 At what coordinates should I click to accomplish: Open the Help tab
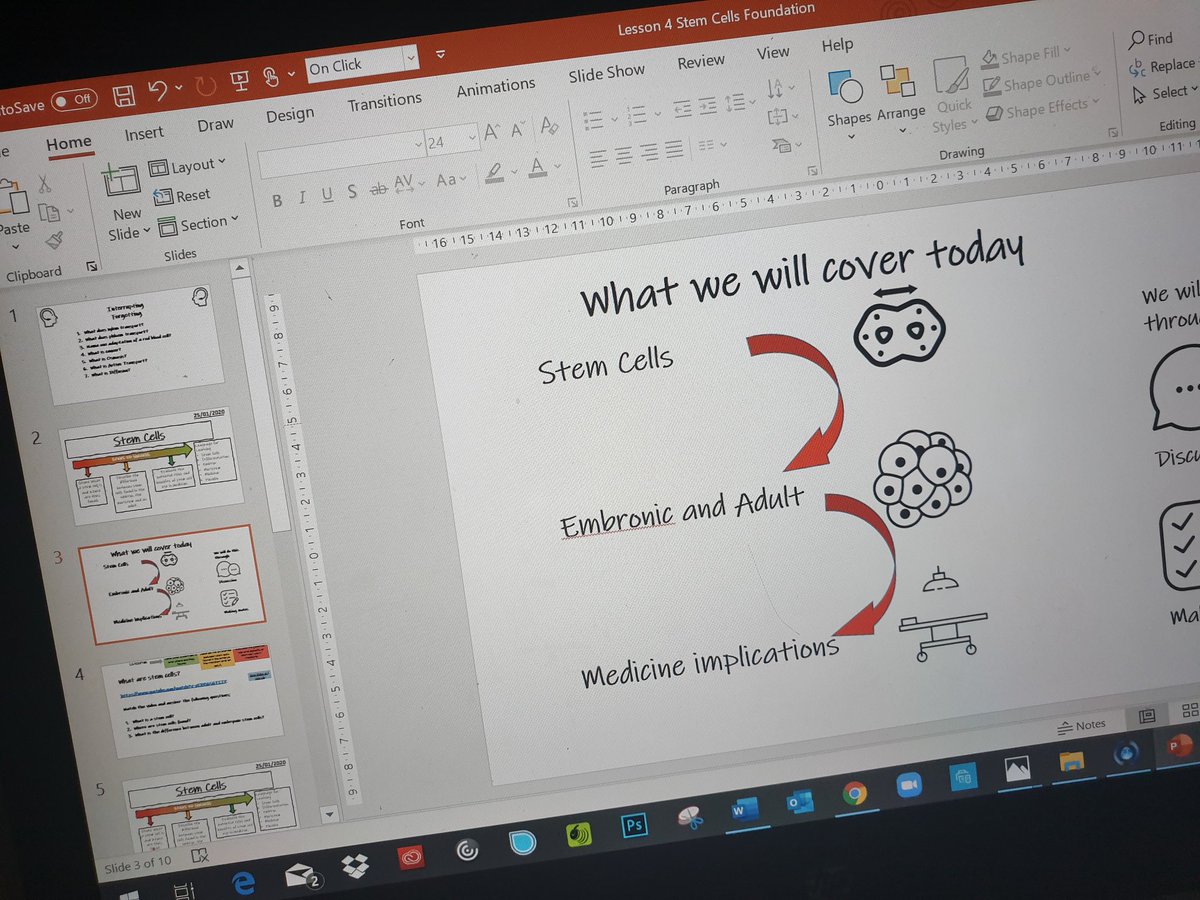point(837,45)
